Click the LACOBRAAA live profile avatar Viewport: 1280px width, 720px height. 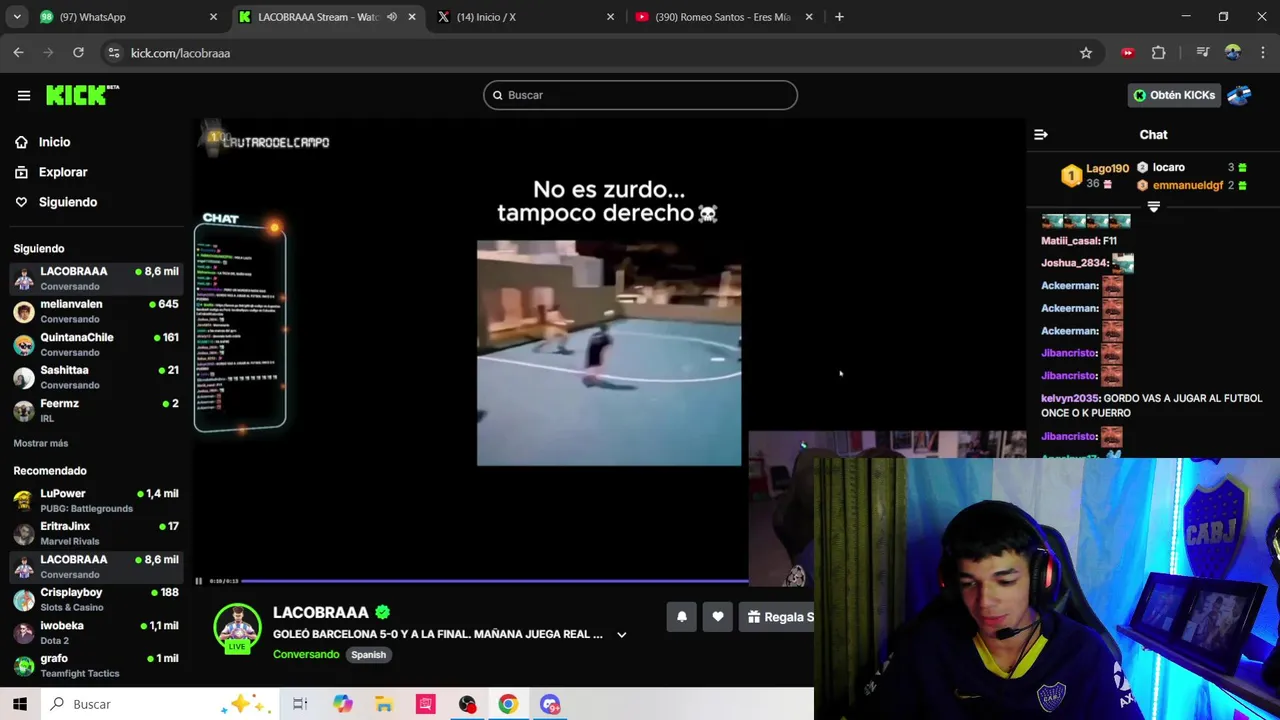(237, 628)
